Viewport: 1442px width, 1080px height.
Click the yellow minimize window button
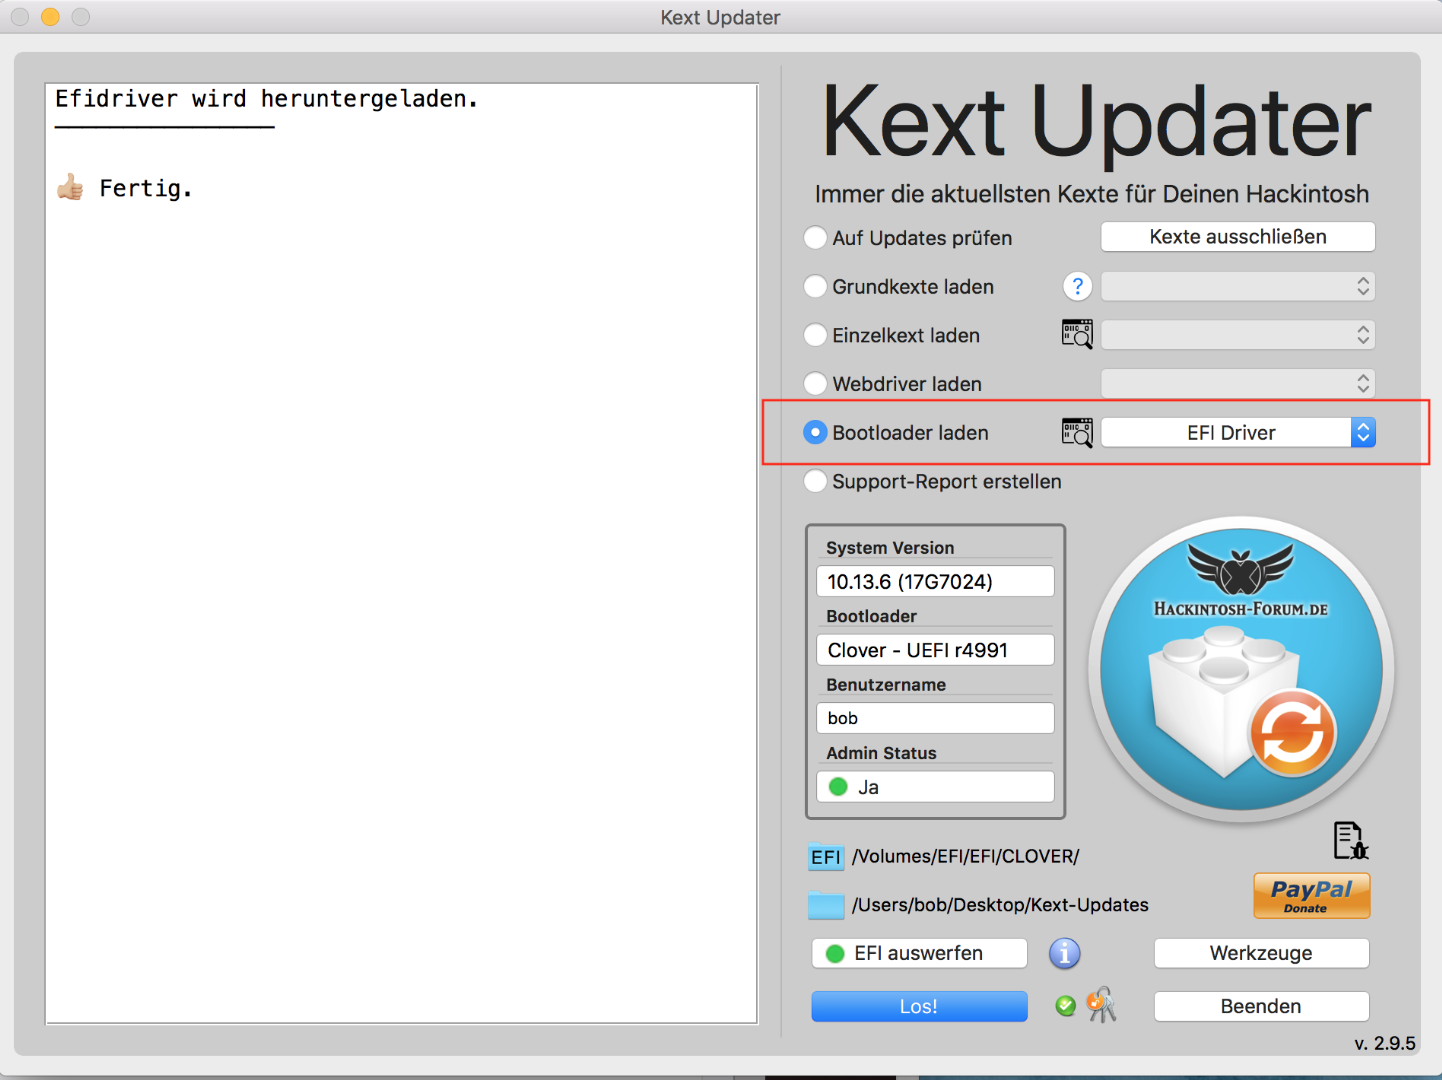(50, 17)
